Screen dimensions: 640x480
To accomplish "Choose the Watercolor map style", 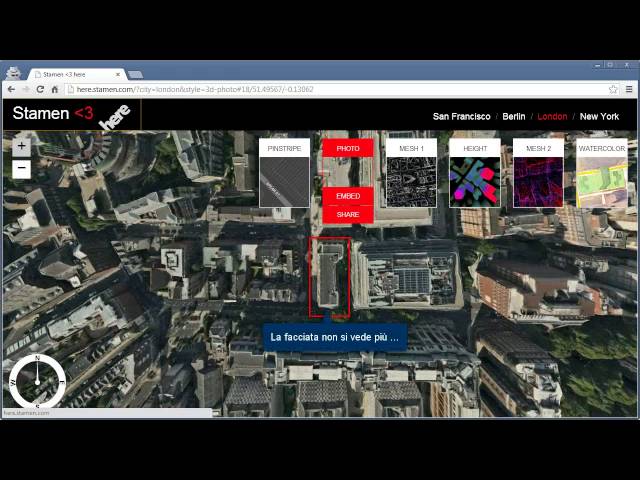I will [602, 173].
